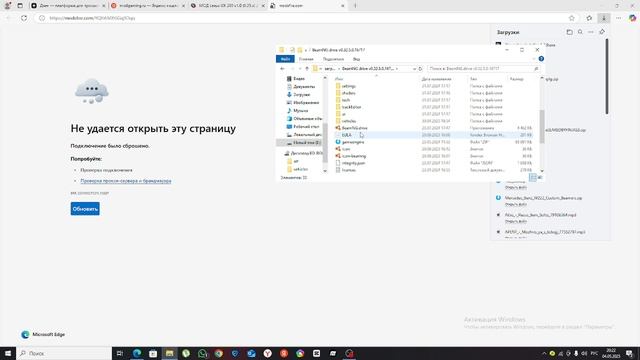The height and width of the screenshot is (360, 640).
Task: Open the Copilot icon in Edge
Action: click(x=632, y=18)
